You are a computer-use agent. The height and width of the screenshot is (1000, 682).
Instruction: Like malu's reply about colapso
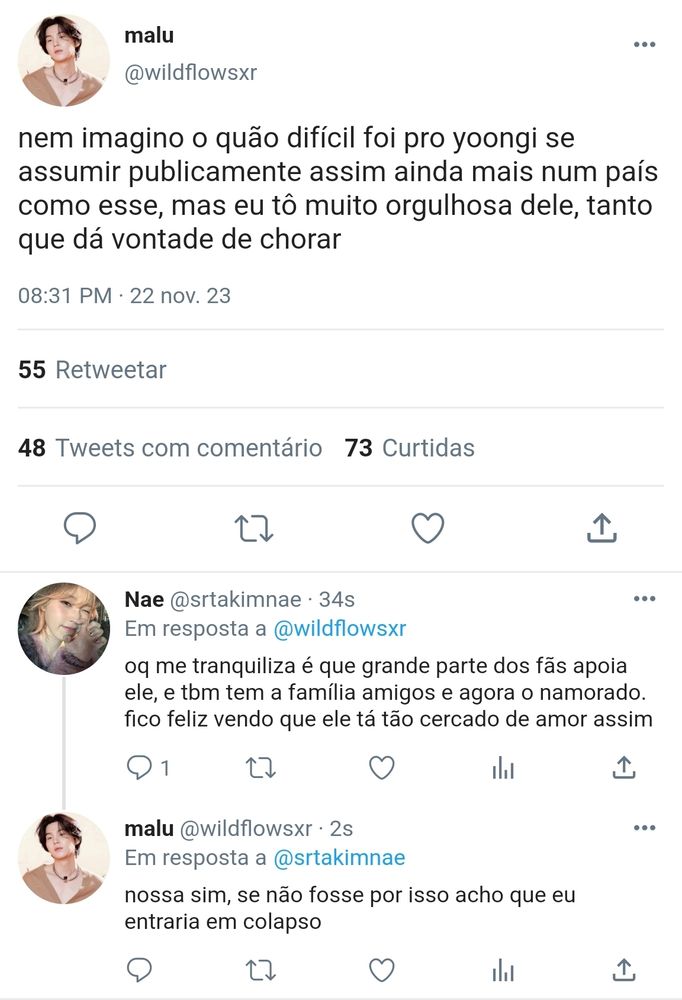382,970
